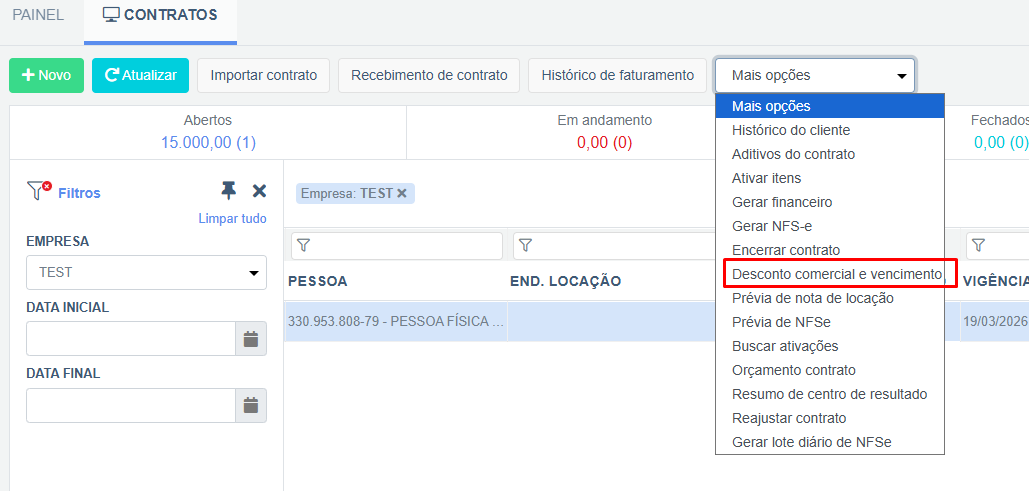Click the Importar contrato button
1029x491 pixels.
pos(263,75)
